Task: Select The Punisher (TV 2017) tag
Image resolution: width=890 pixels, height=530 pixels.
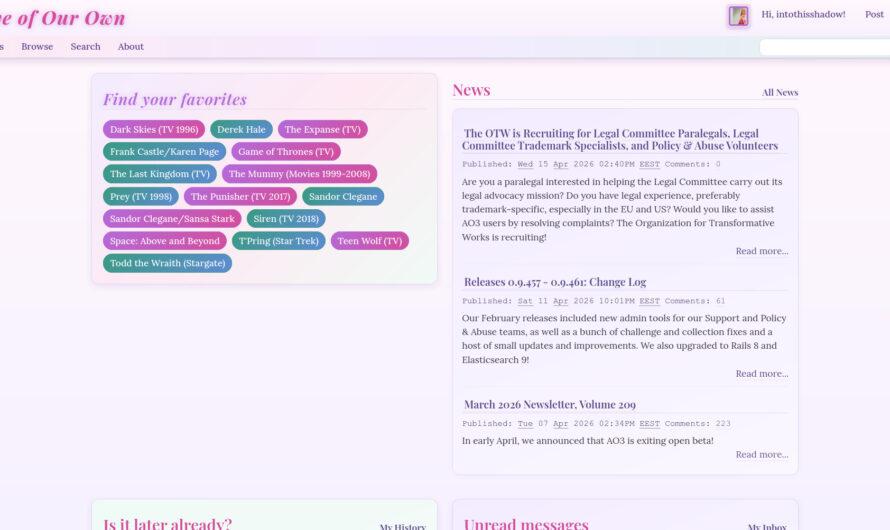Action: coord(240,196)
